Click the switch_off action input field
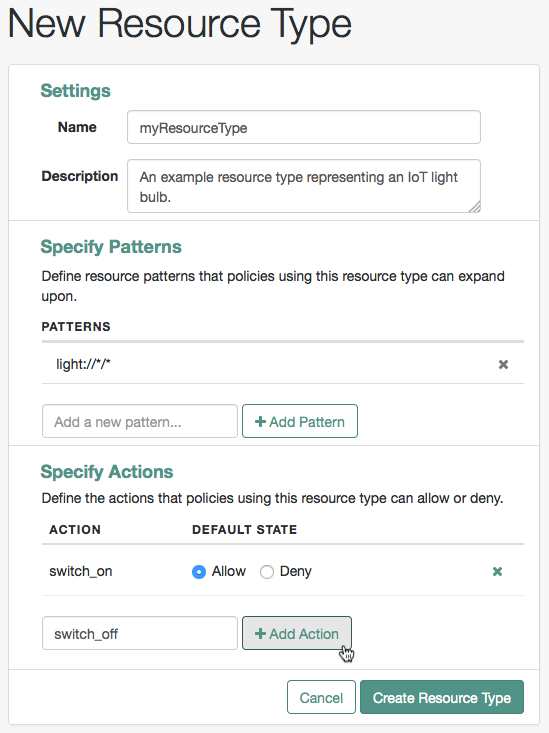549x733 pixels. tap(140, 633)
